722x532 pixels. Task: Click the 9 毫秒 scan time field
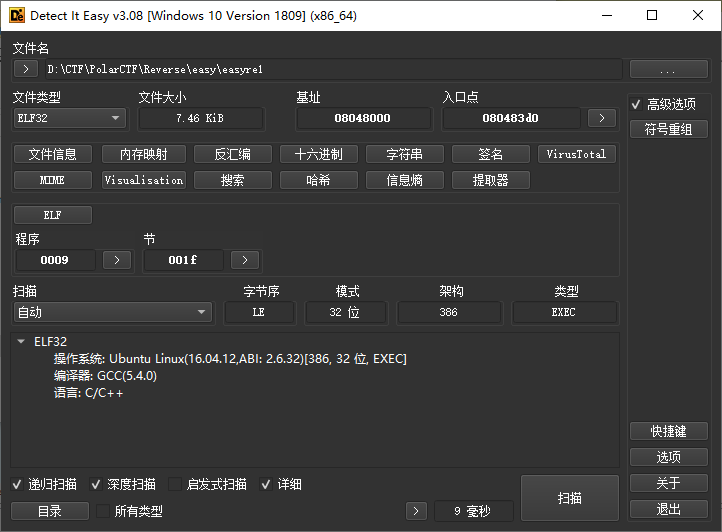473,511
